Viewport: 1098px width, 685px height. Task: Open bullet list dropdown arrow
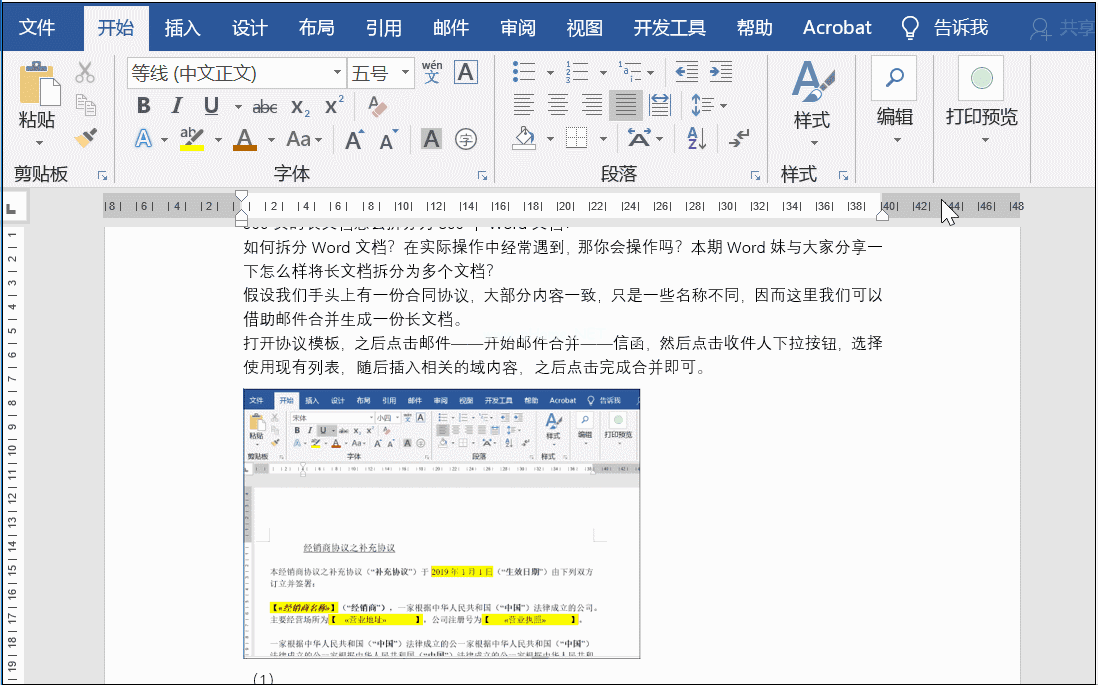pyautogui.click(x=550, y=73)
